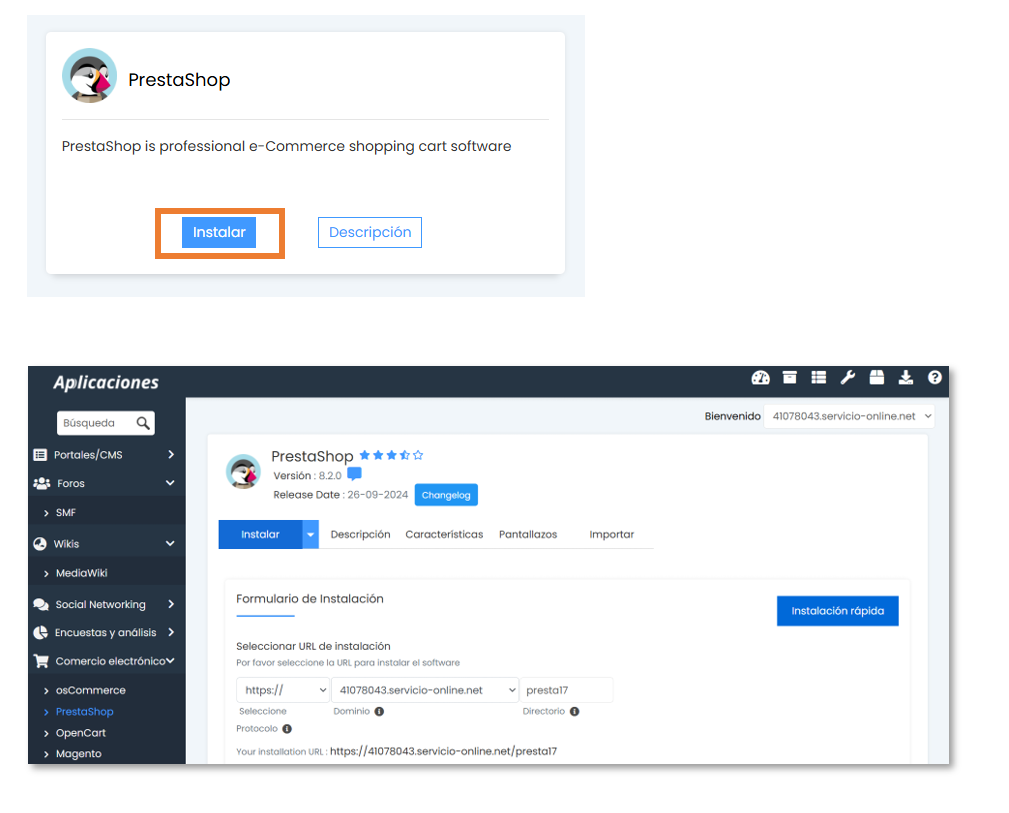Image resolution: width=1009 pixels, height=813 pixels.
Task: Open the Bienvenido domain selector dropdown
Action: [849, 416]
